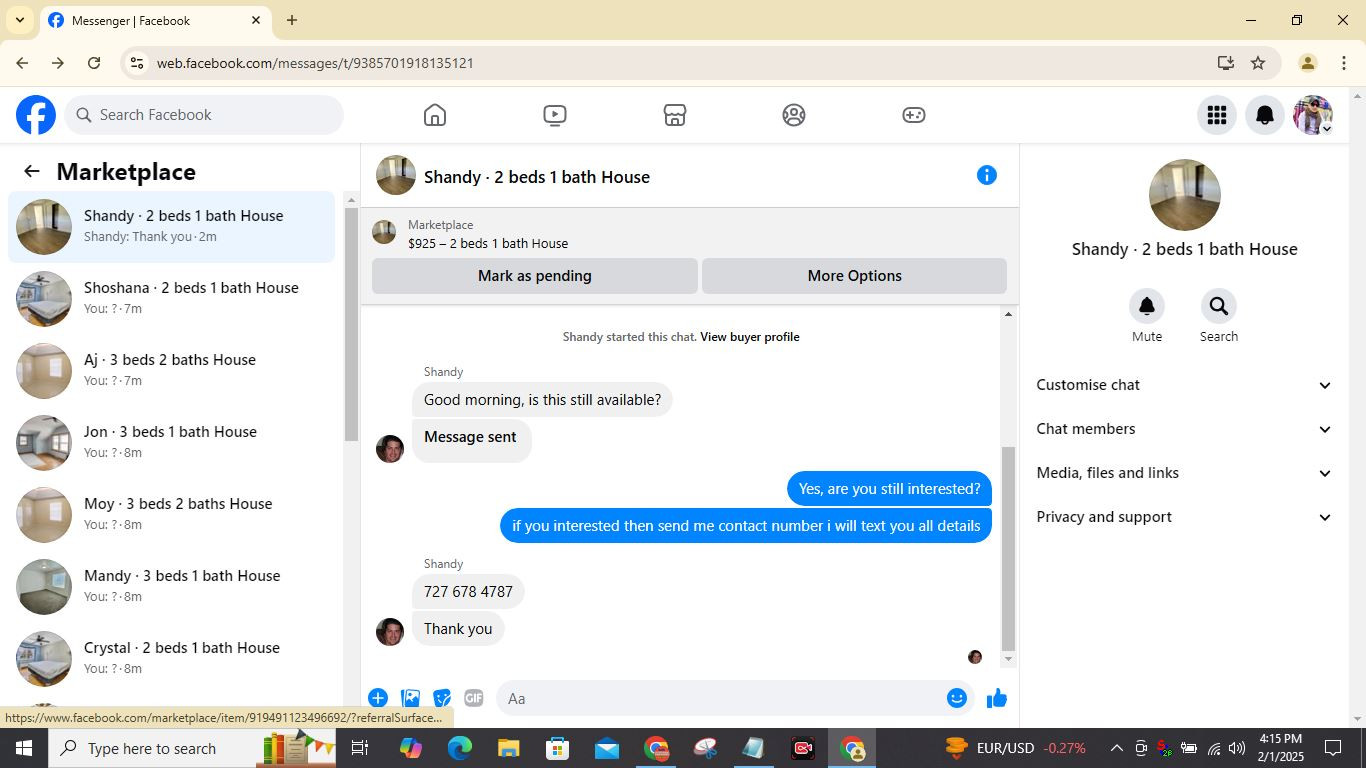Bookmark this page with star icon
The height and width of the screenshot is (768, 1366).
click(1258, 63)
